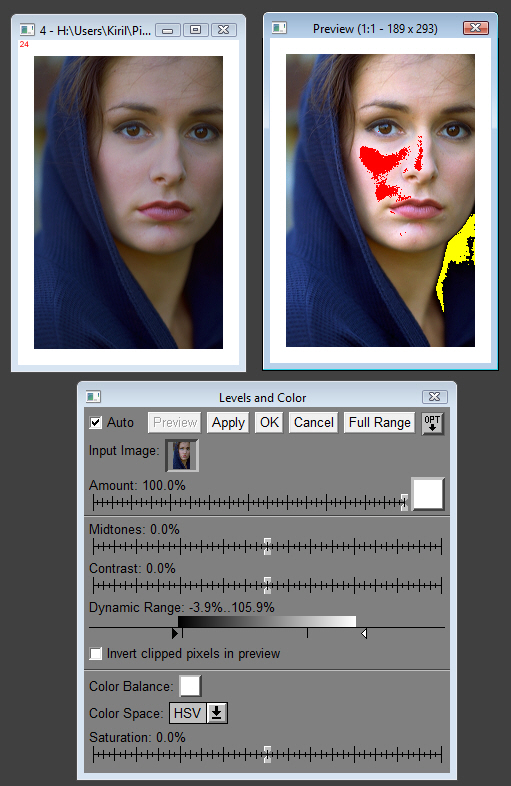Cancel the Levels and Color dialog

pyautogui.click(x=313, y=423)
